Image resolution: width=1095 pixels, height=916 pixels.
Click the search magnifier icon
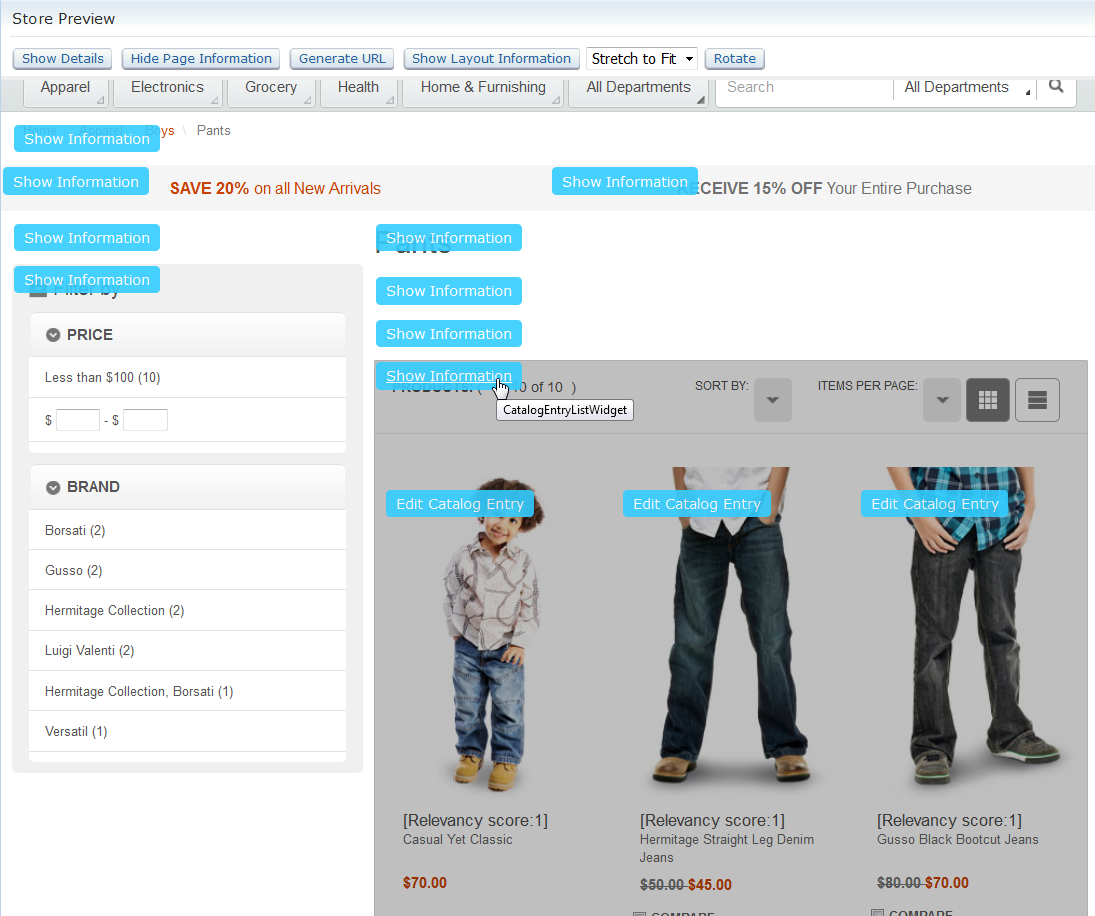pos(1056,87)
